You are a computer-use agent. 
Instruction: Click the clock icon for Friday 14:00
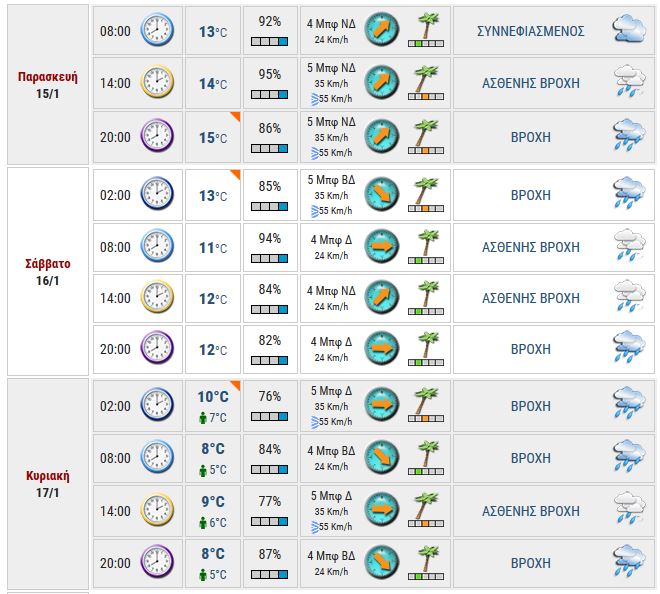[157, 82]
